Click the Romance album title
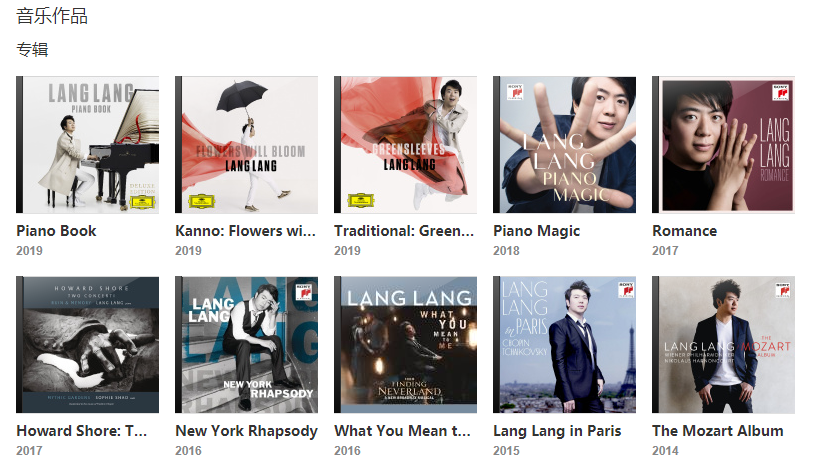815x470 pixels. click(x=685, y=231)
